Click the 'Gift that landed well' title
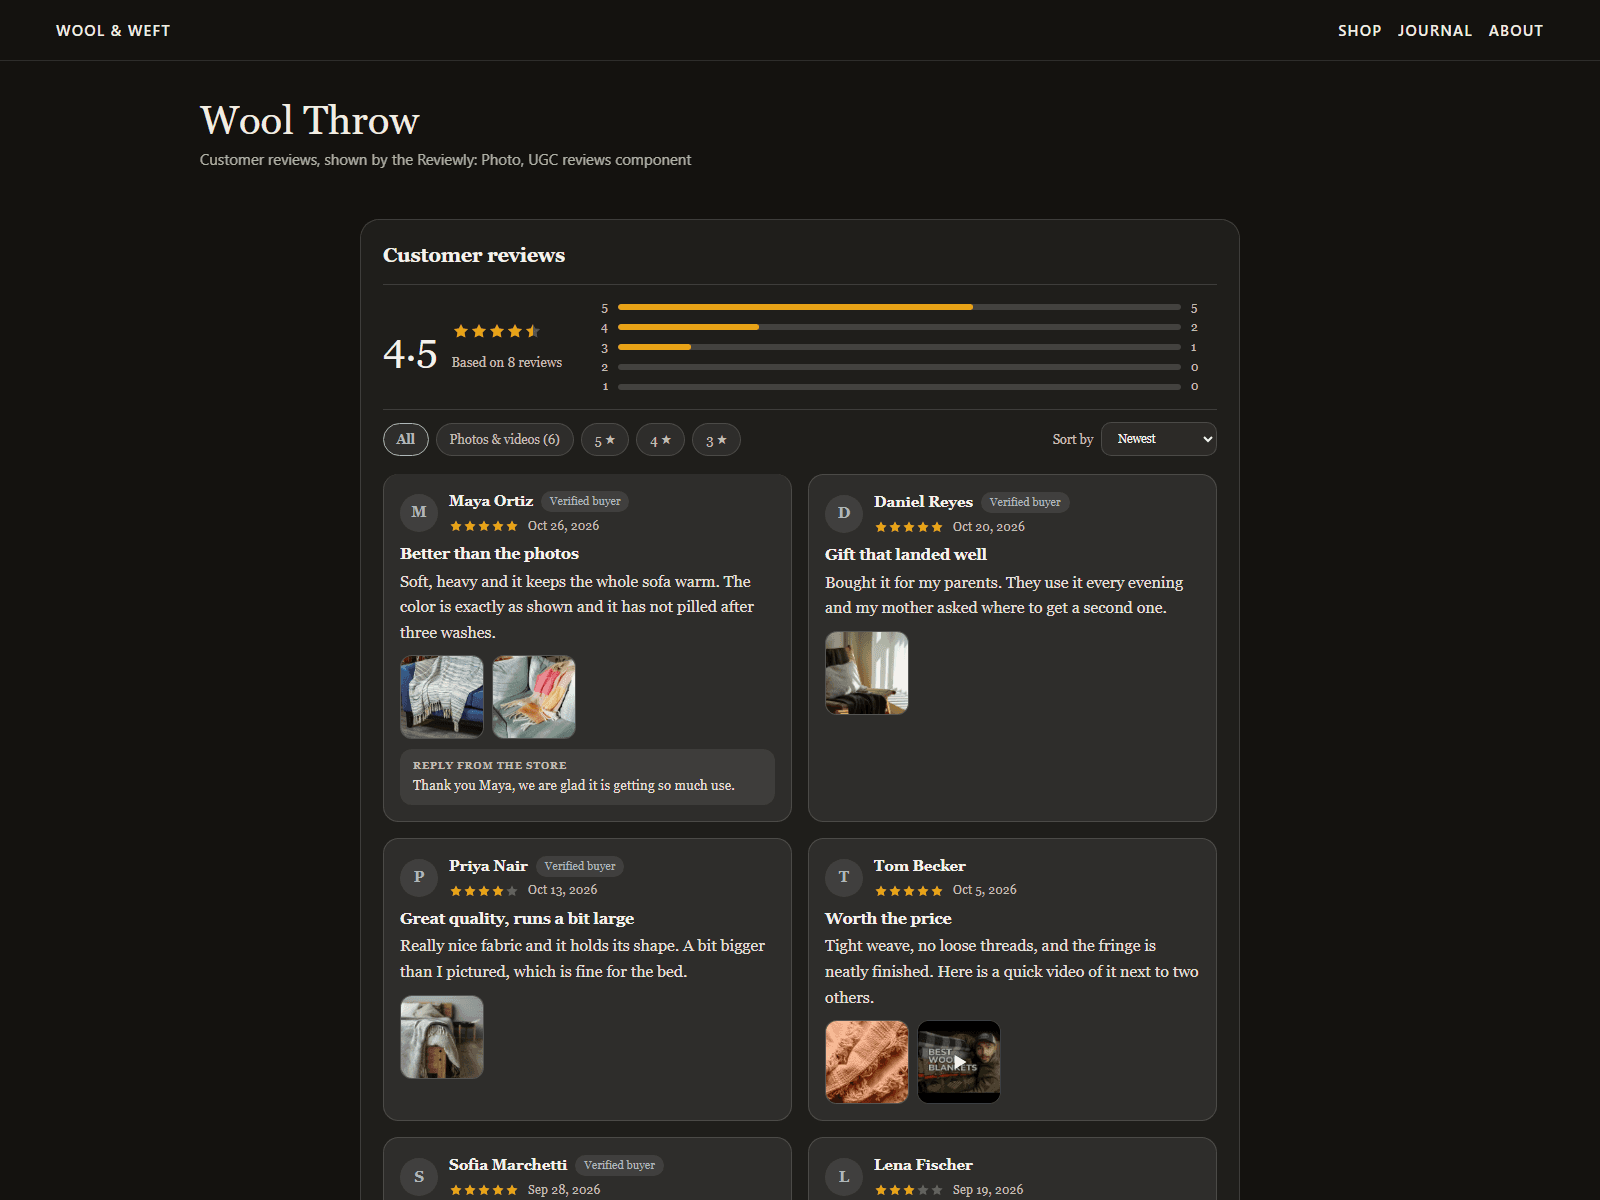The width and height of the screenshot is (1600, 1200). 905,555
